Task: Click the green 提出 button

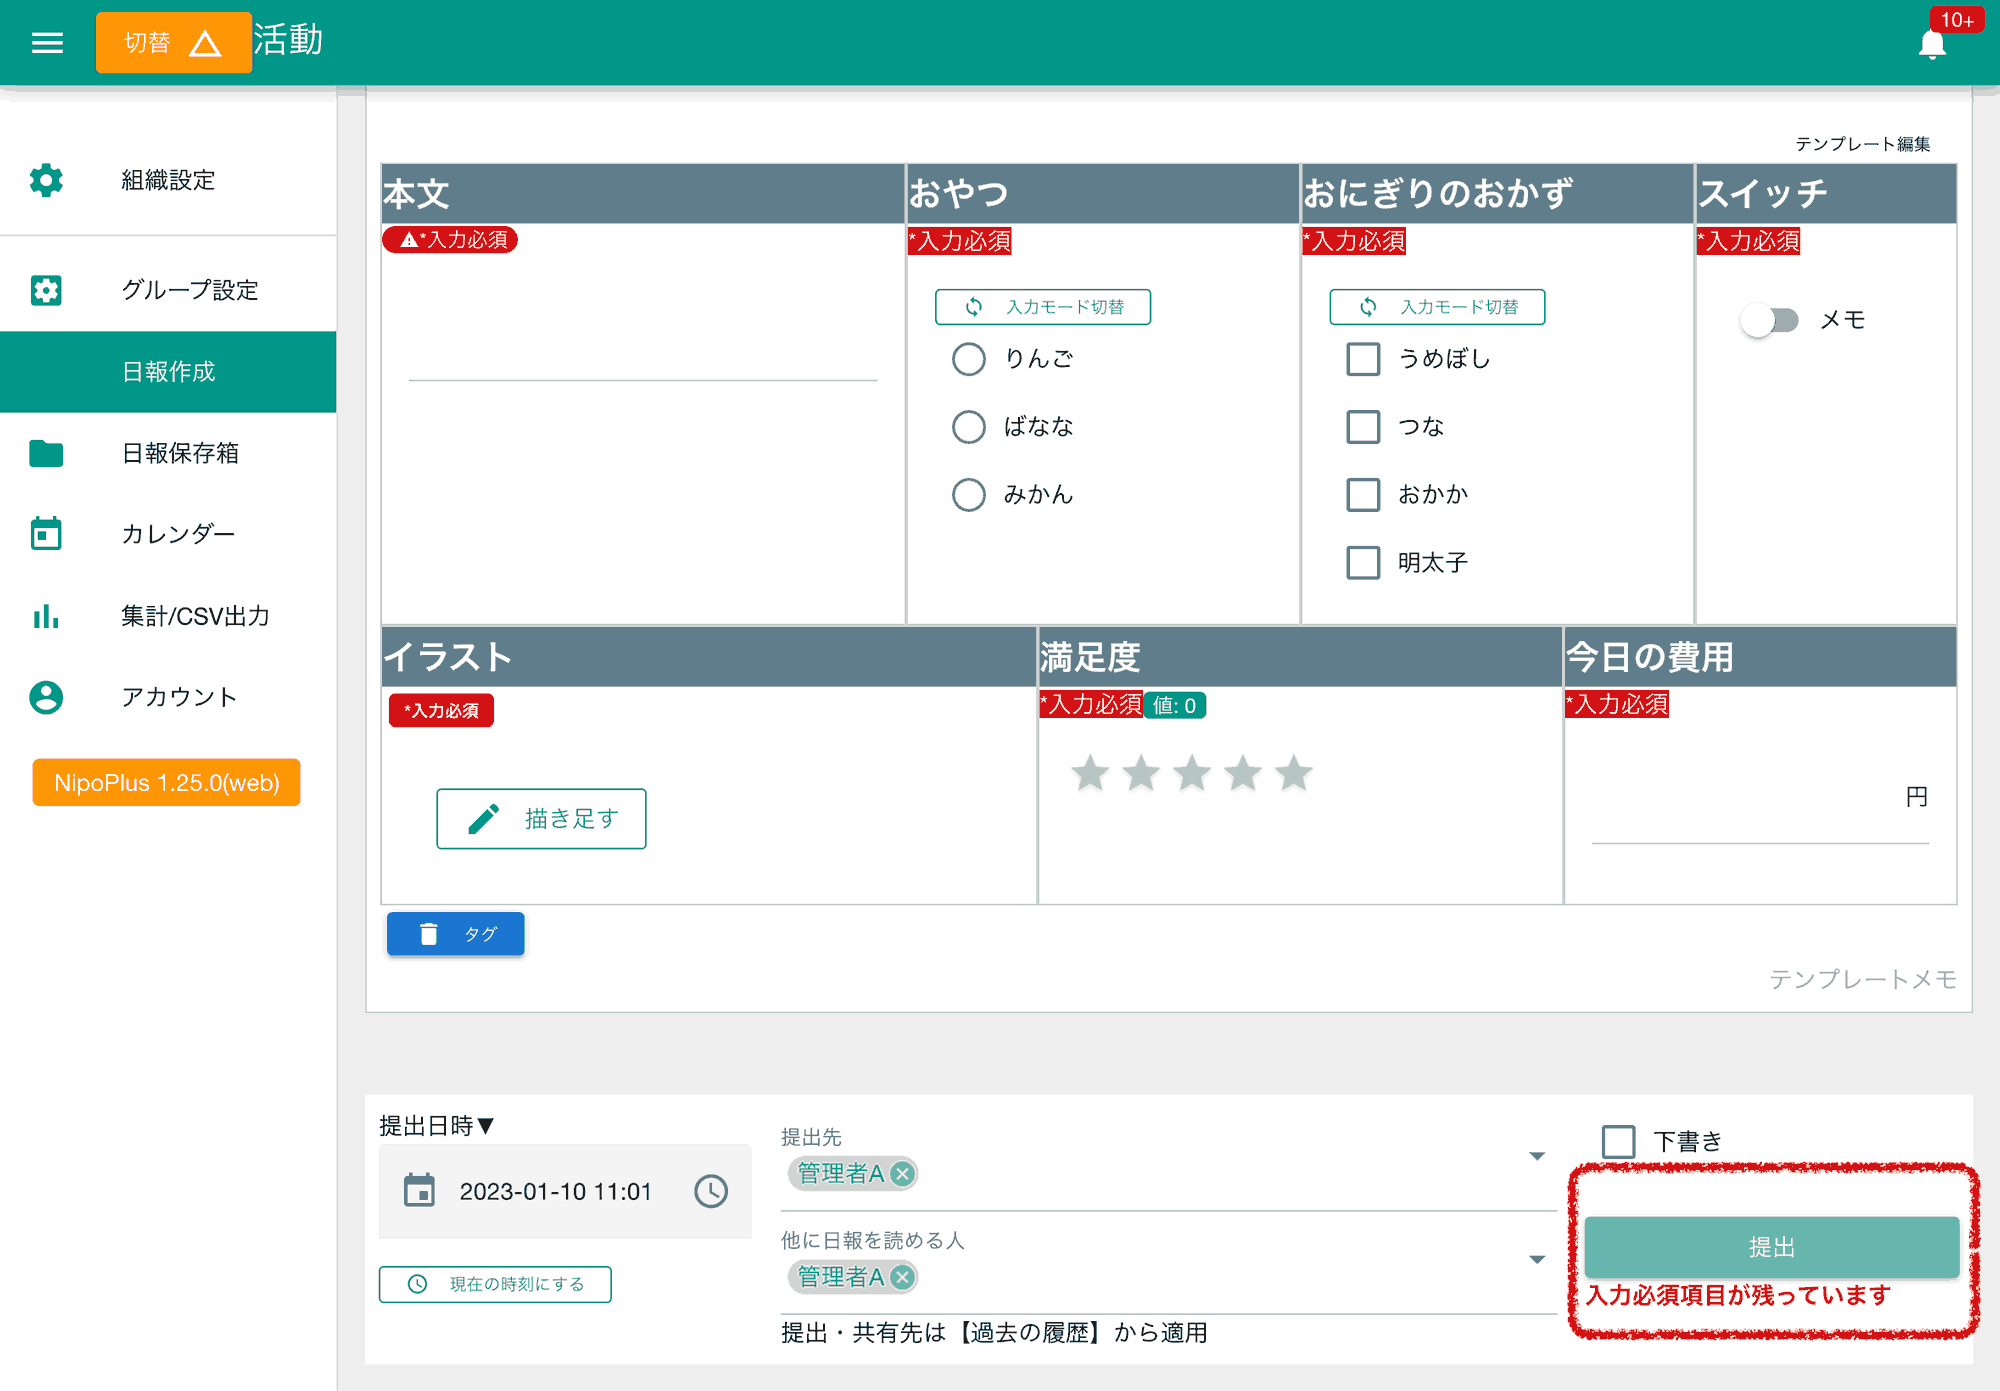Action: 1771,1247
